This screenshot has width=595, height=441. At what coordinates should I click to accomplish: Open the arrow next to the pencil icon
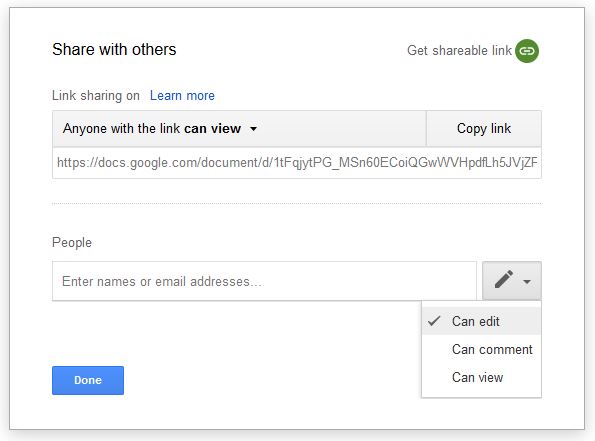coord(527,282)
